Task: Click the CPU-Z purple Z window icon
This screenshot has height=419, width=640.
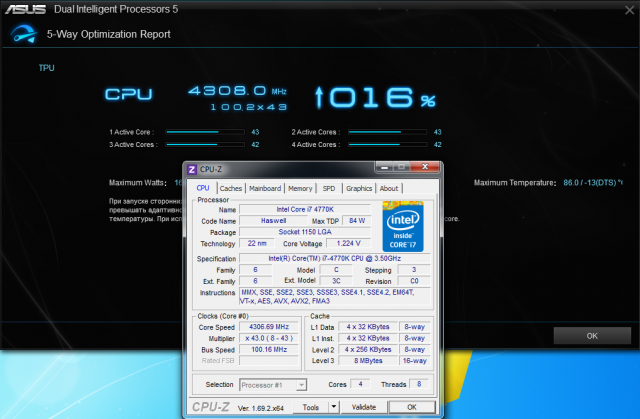Action: [192, 169]
